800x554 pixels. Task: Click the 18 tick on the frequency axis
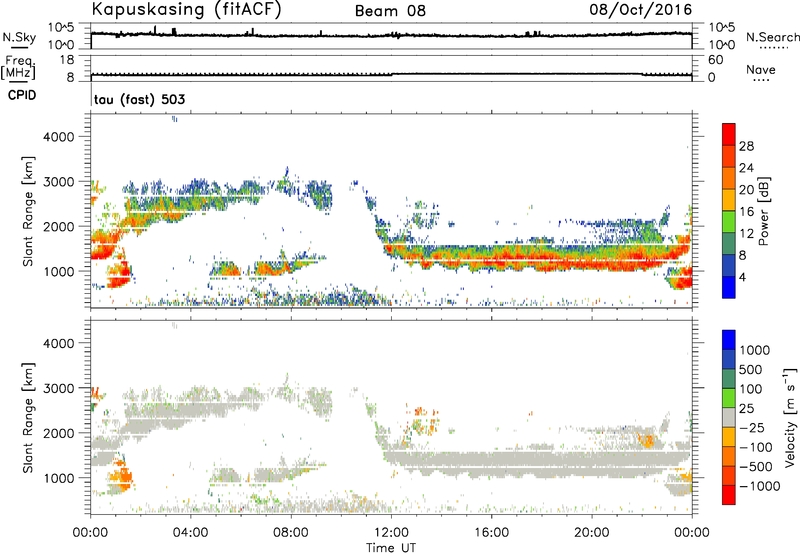tap(67, 60)
